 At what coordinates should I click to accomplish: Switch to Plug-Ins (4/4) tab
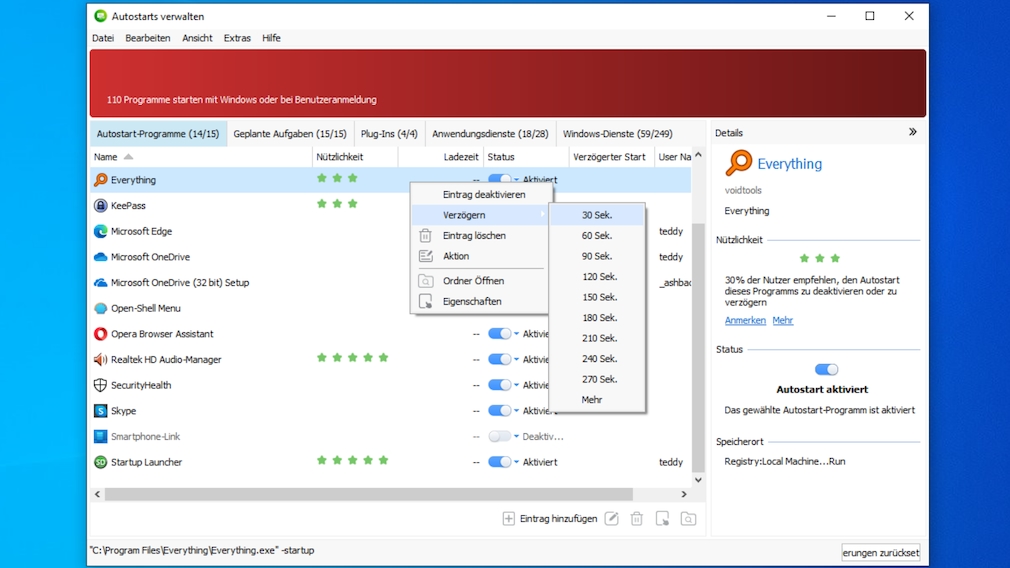pos(389,134)
